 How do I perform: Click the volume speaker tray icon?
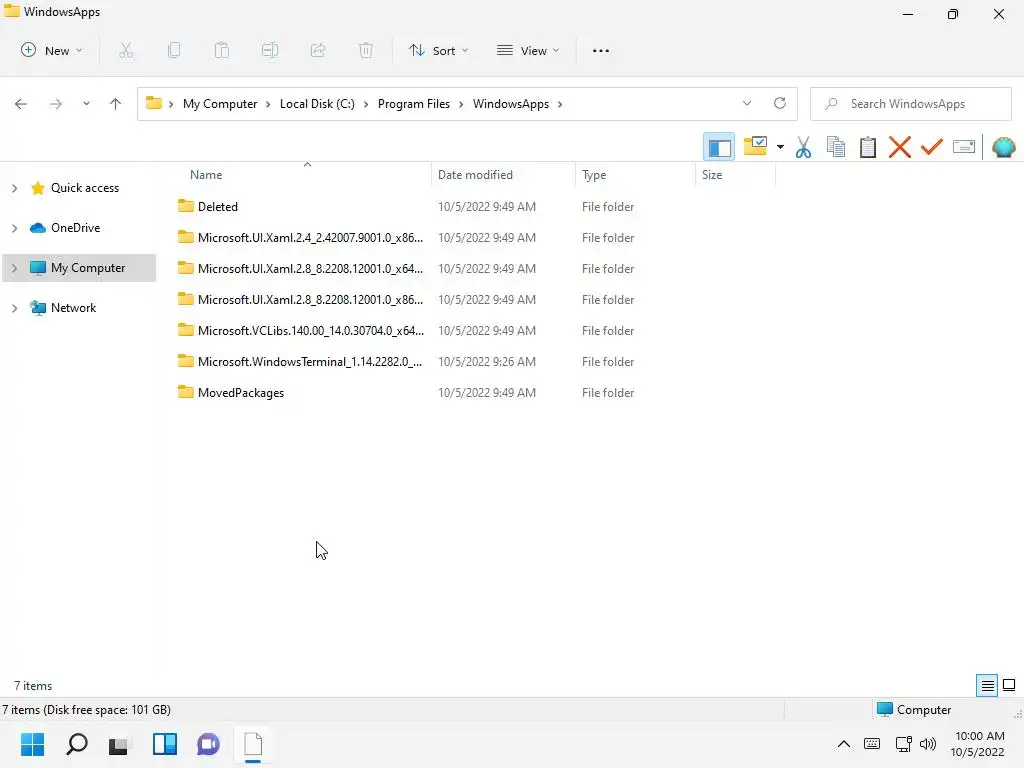coord(928,744)
